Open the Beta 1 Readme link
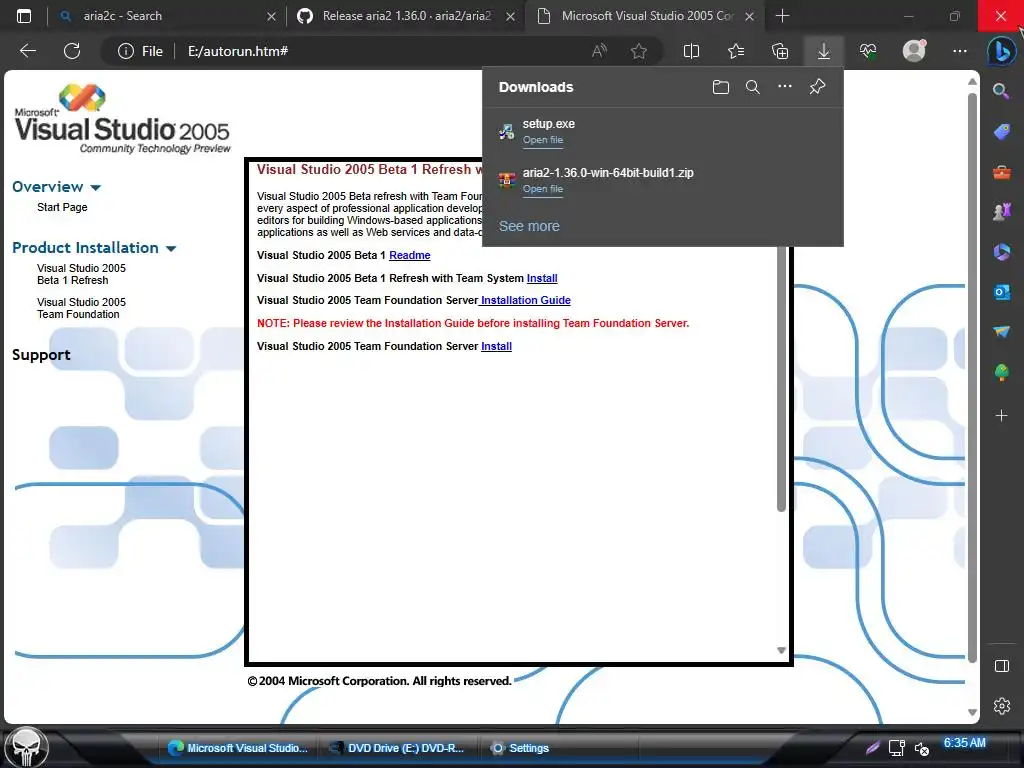The image size is (1024, 768). pos(409,255)
